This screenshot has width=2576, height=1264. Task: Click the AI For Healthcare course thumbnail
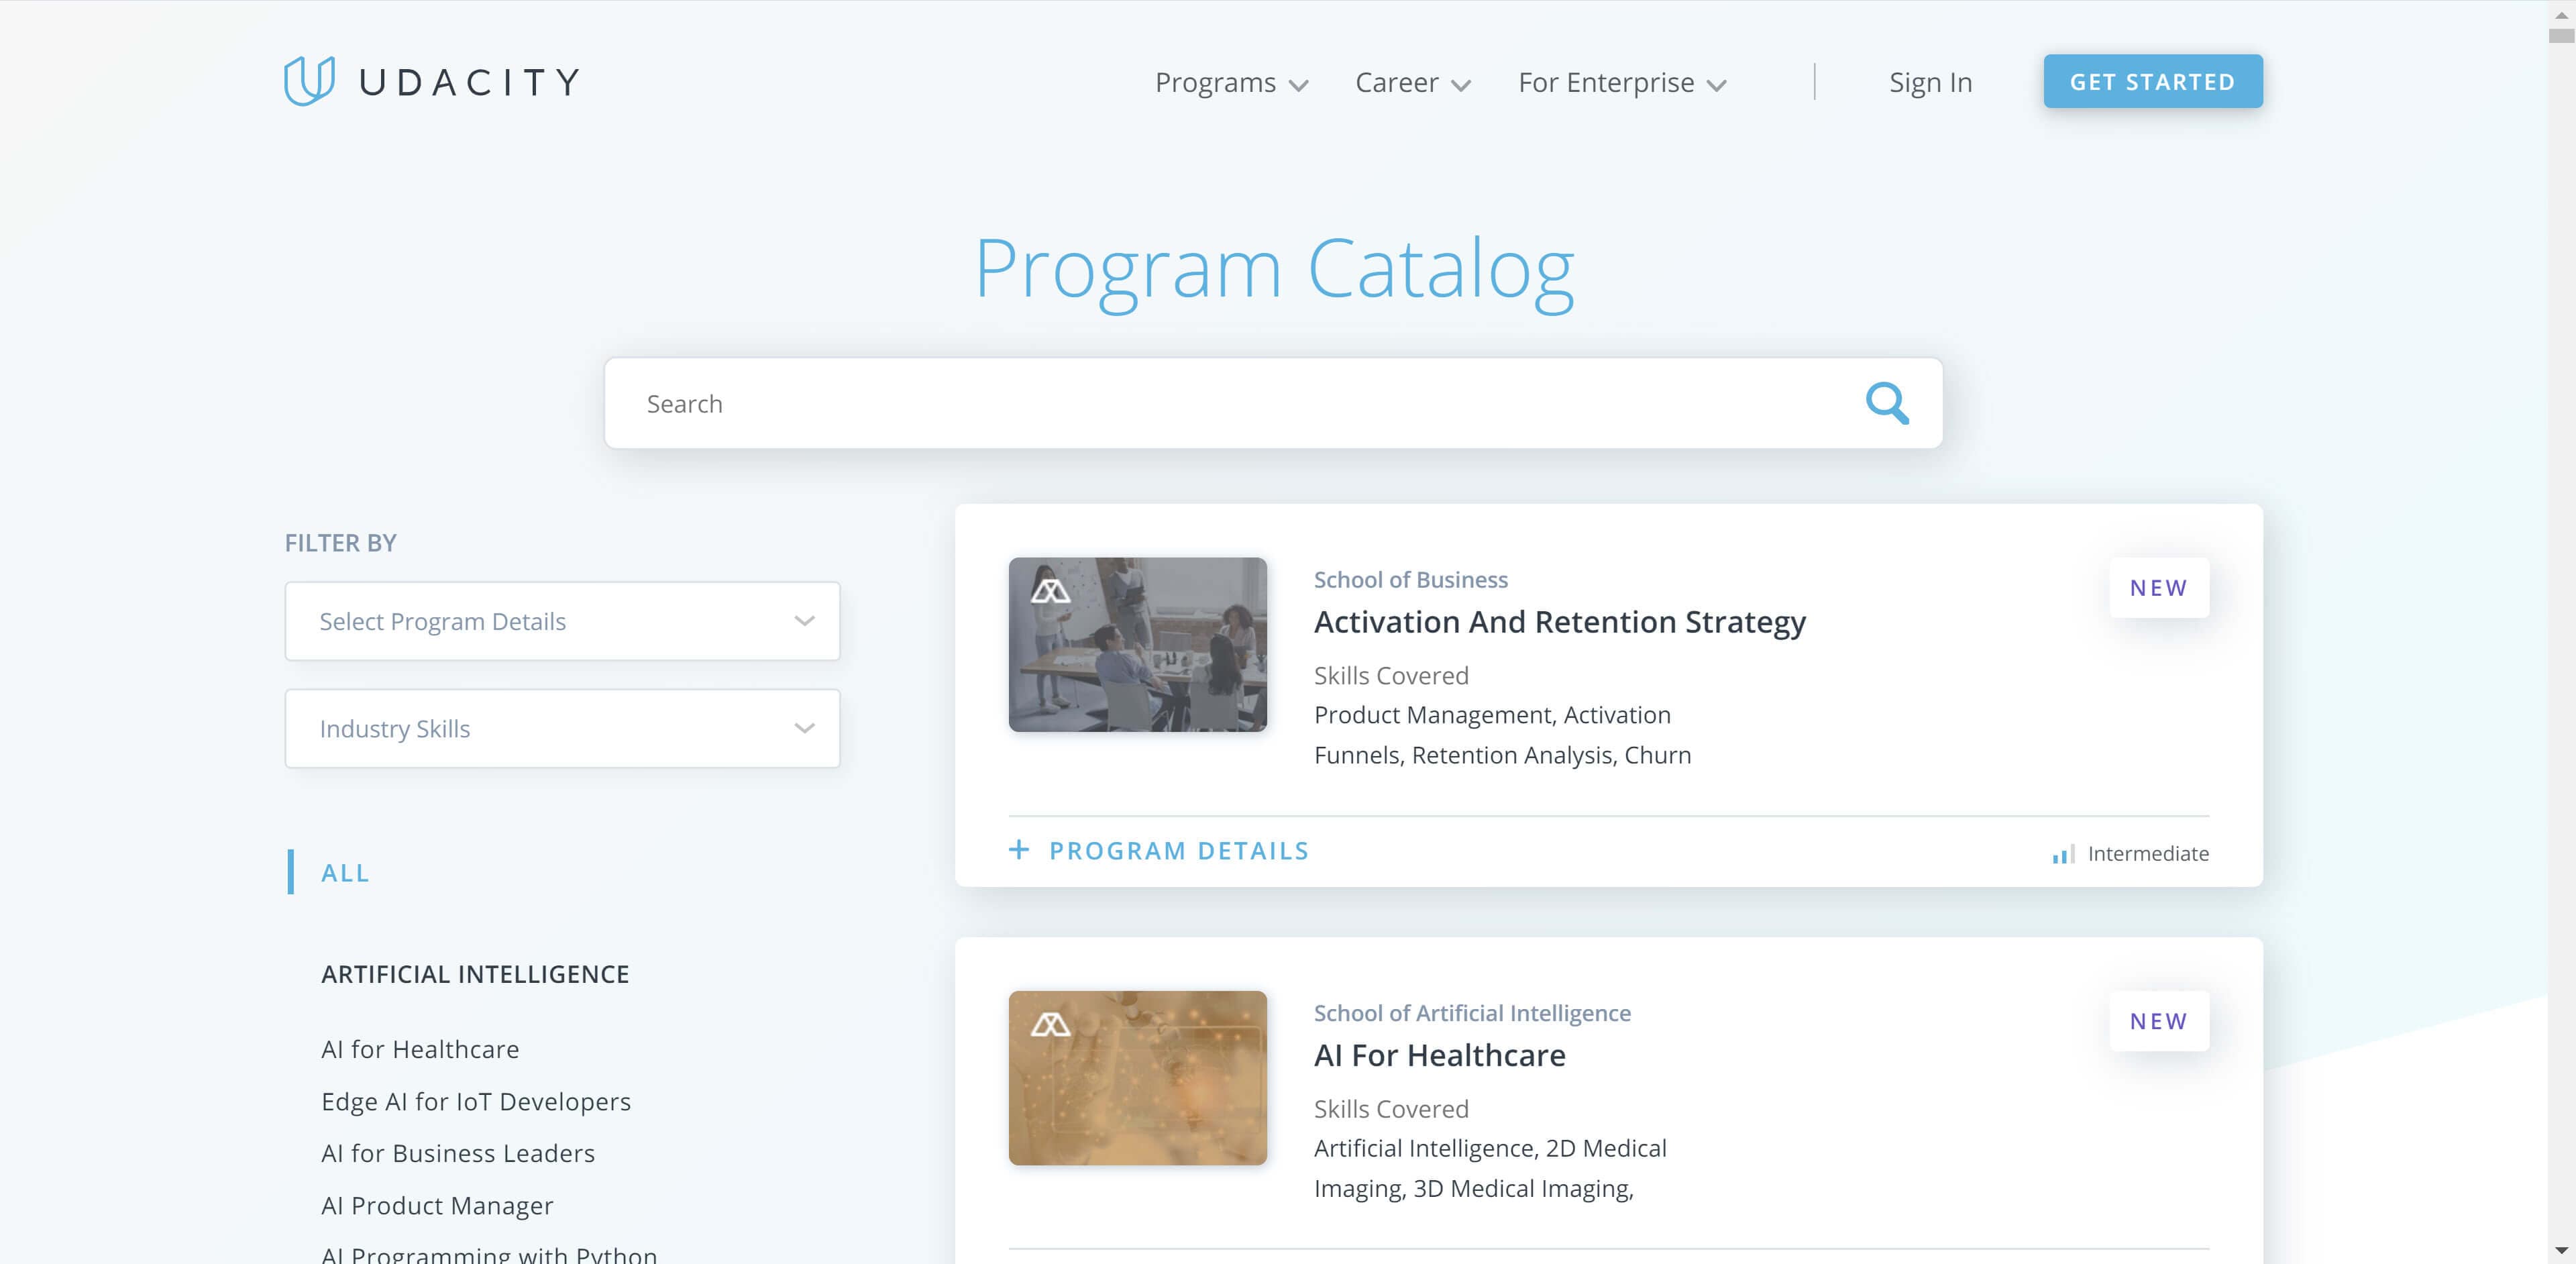(1137, 1077)
